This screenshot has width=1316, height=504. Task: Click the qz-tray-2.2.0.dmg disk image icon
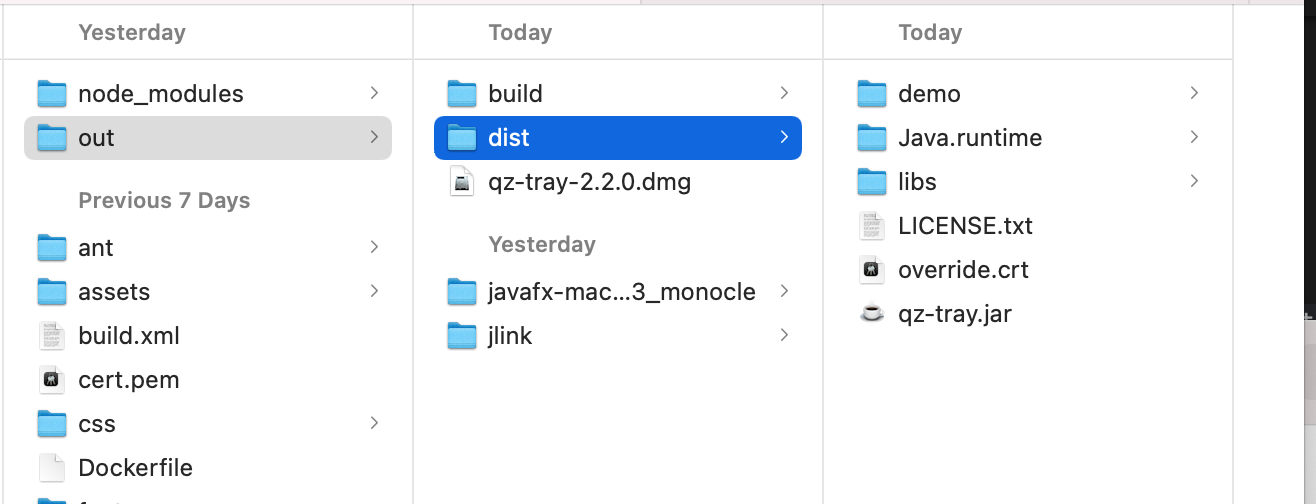click(461, 182)
